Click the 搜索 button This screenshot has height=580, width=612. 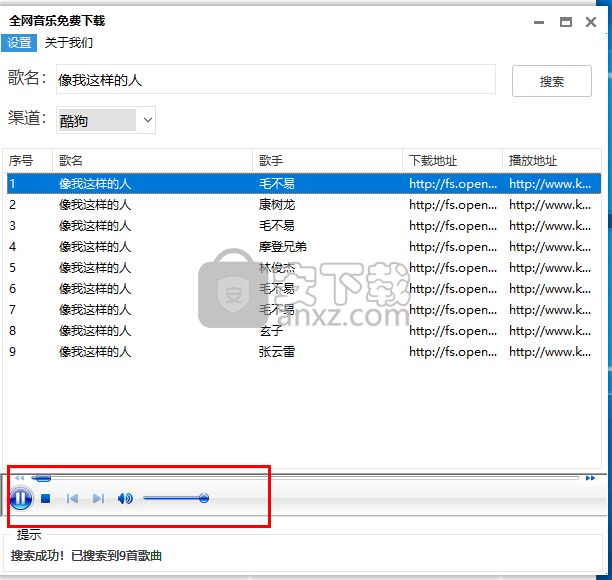coord(552,81)
